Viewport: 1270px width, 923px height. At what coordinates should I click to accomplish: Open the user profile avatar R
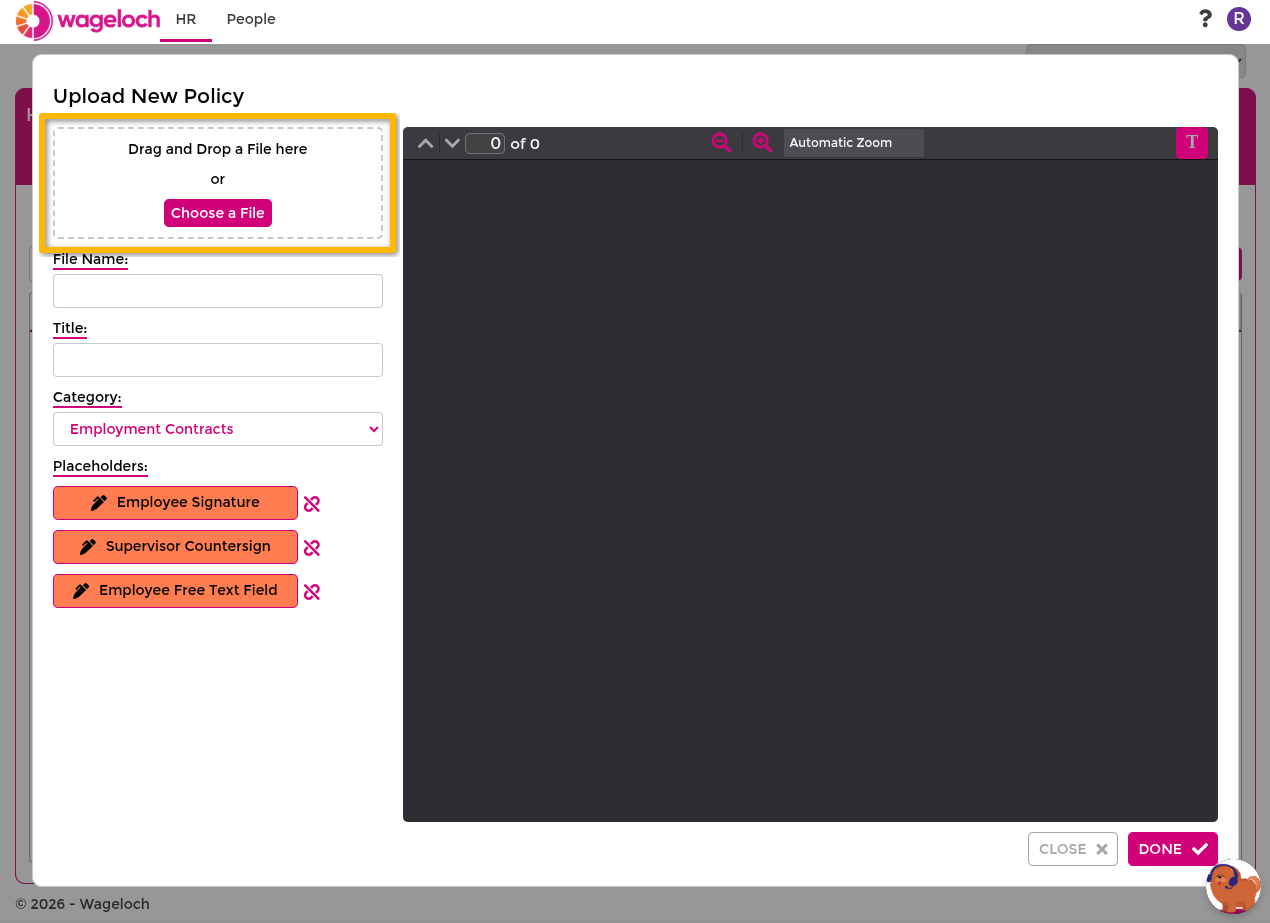[1239, 18]
